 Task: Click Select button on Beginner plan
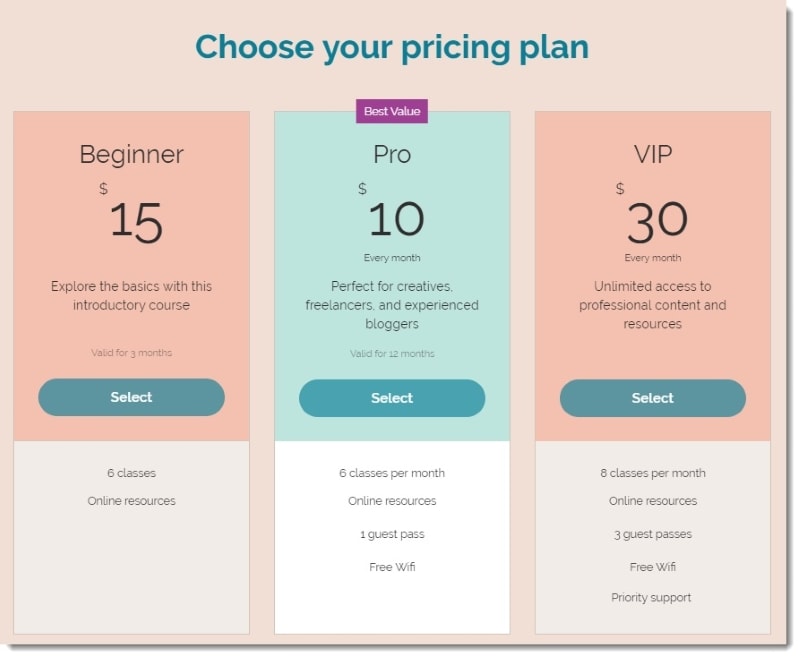131,397
